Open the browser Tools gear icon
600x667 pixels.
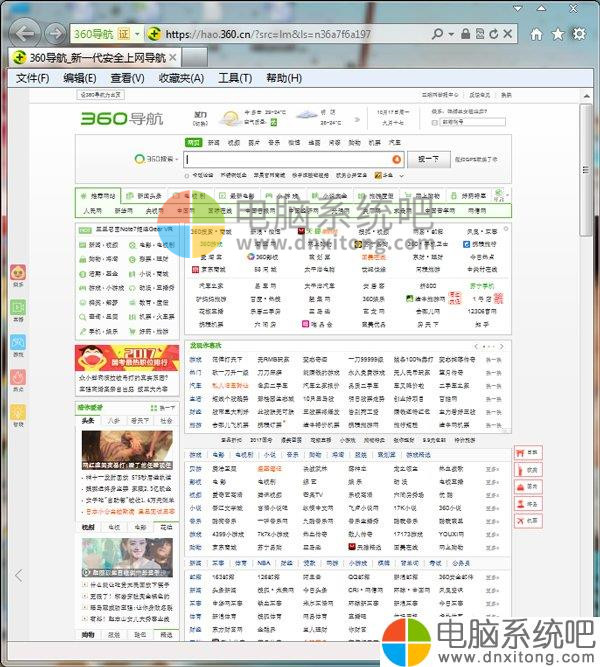click(579, 34)
